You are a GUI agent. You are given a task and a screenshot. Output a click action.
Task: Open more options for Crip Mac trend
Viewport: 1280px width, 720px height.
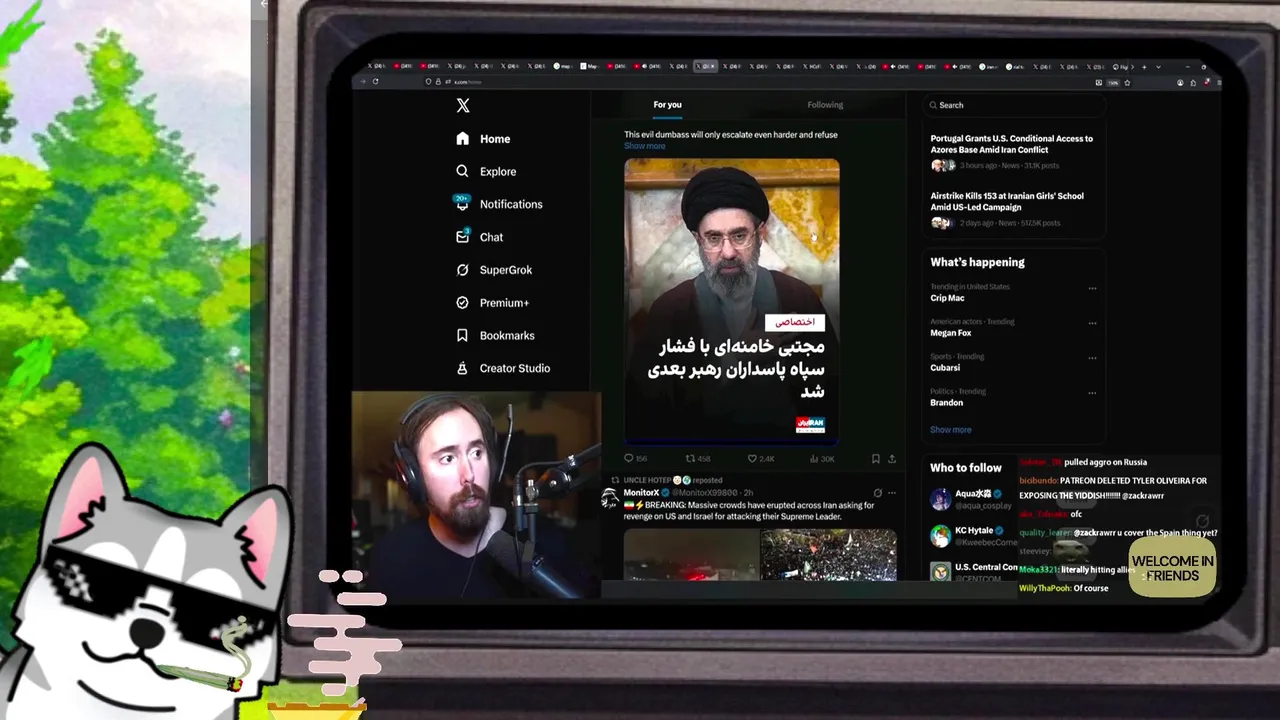tap(1092, 289)
